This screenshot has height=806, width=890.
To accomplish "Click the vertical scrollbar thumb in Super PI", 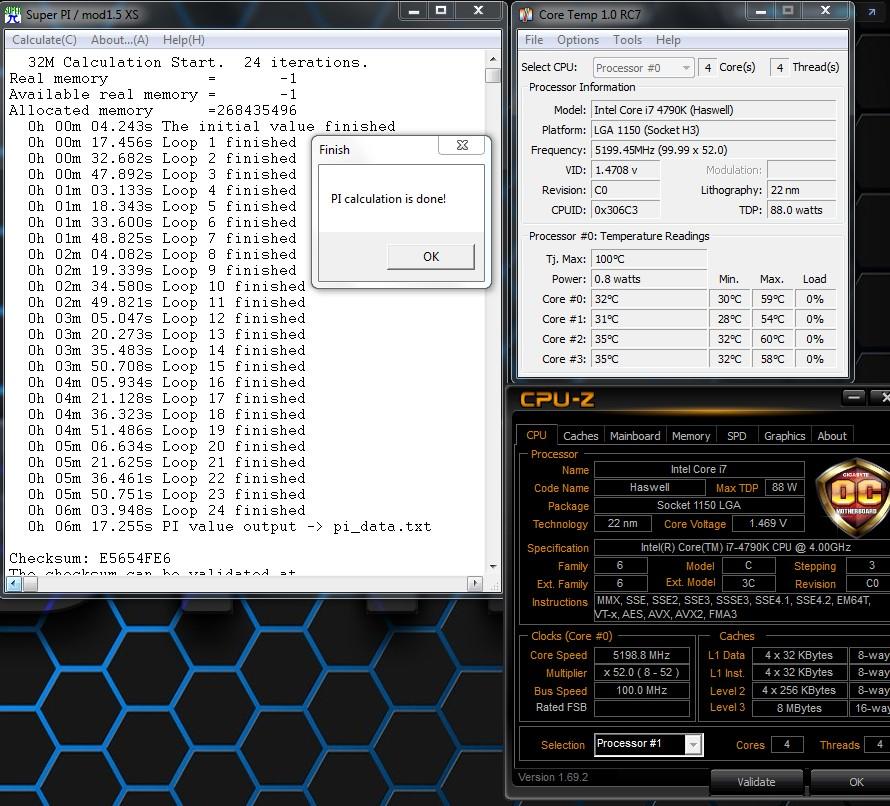I will click(493, 75).
